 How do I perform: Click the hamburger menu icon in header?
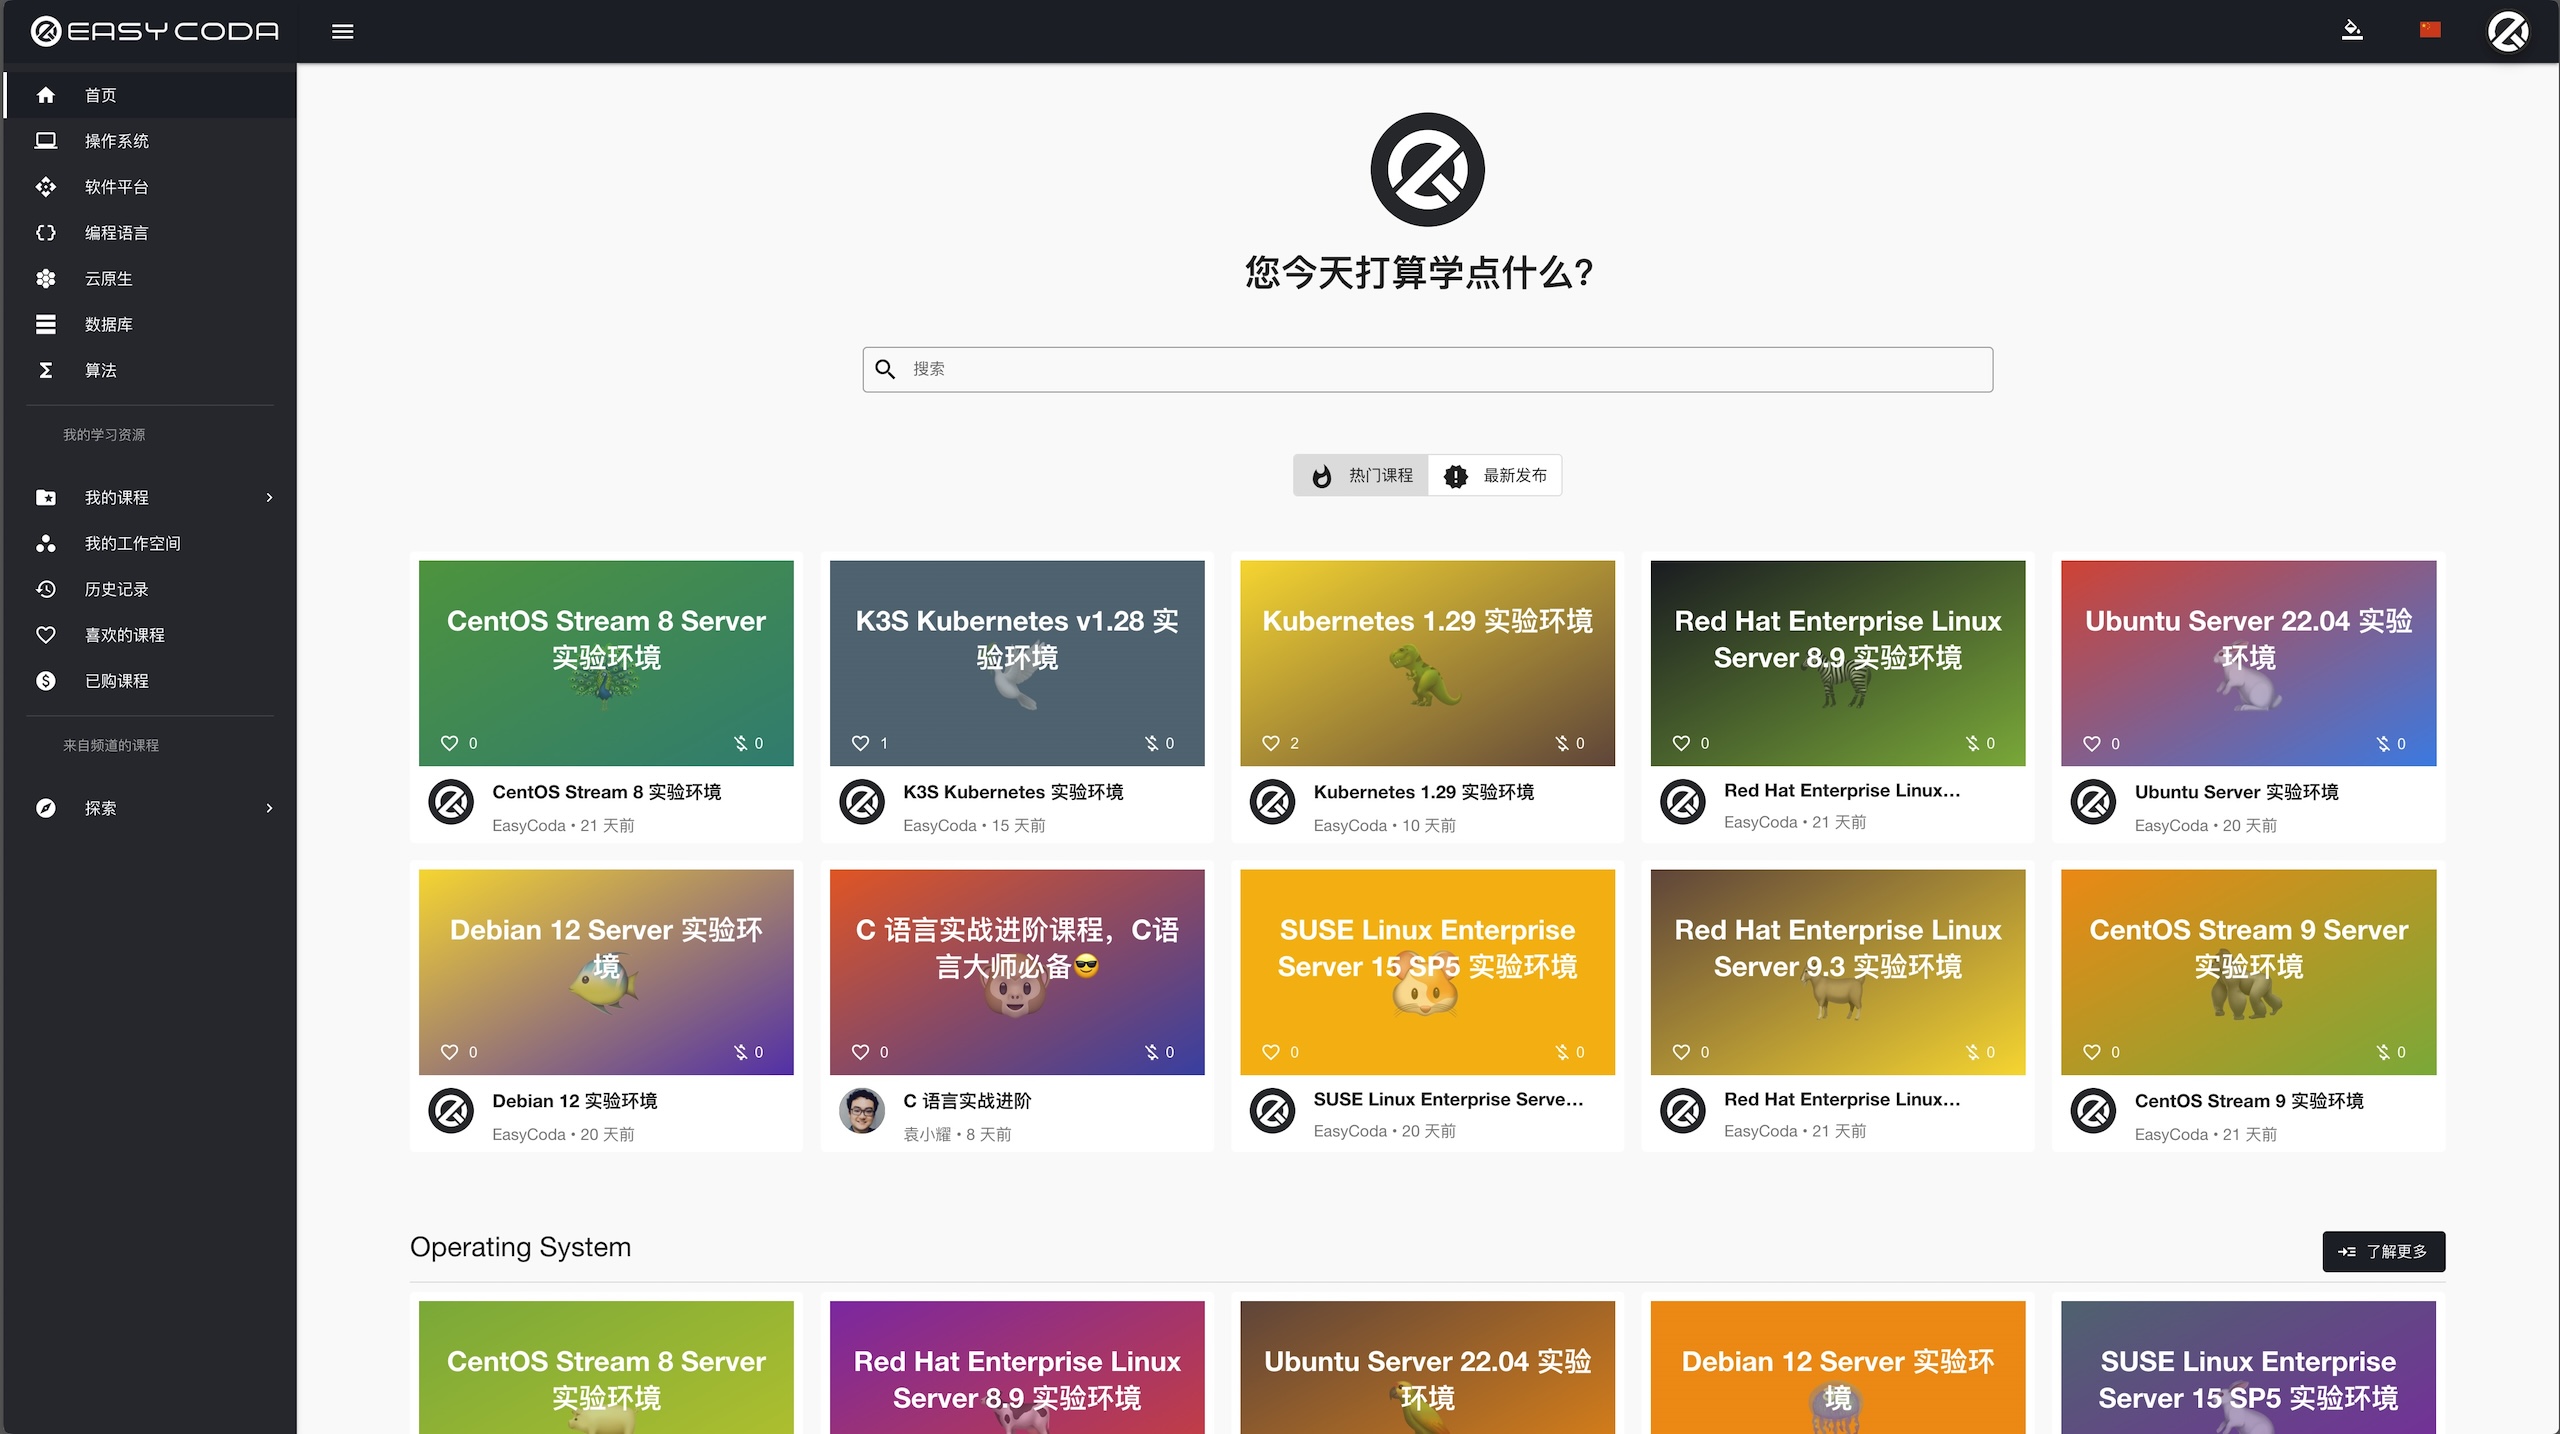342,31
